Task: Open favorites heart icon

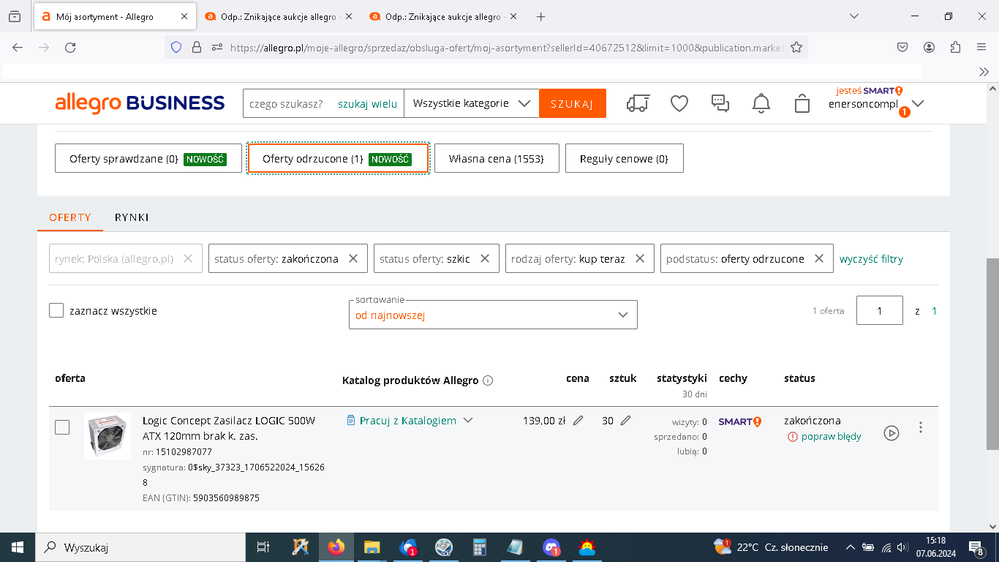Action: 679,104
